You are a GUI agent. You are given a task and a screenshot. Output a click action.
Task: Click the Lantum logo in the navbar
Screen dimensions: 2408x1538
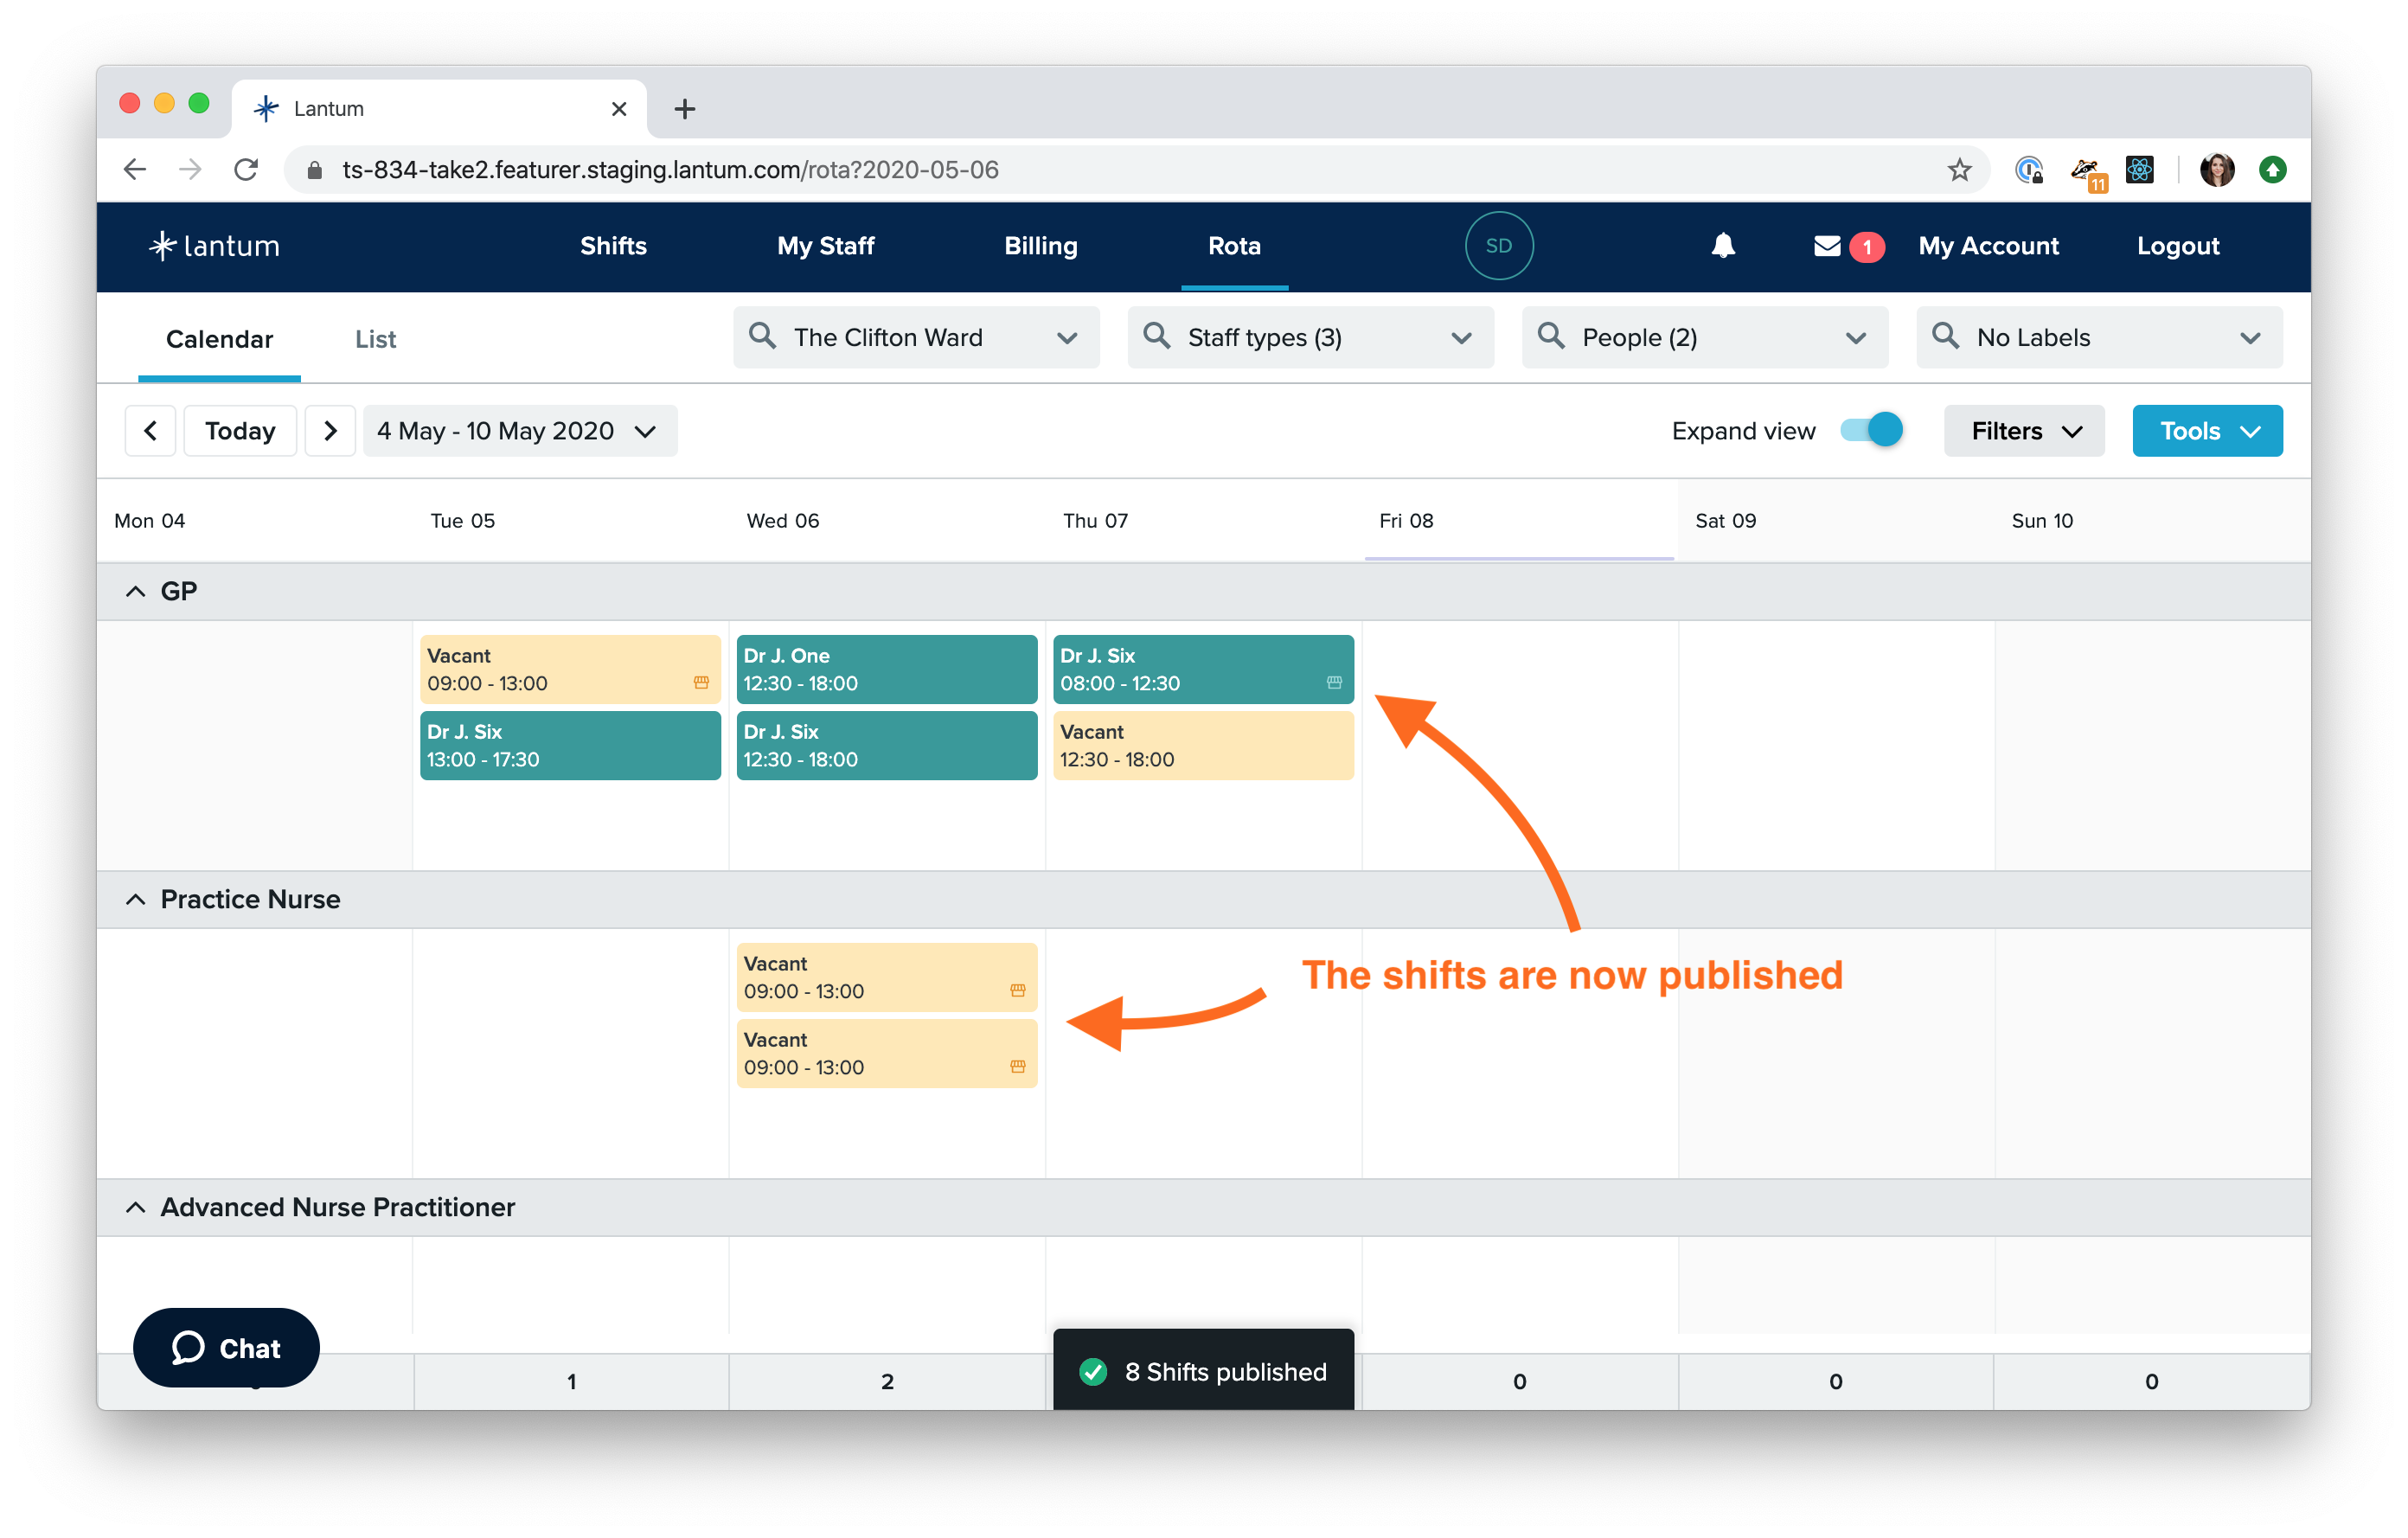[x=214, y=246]
